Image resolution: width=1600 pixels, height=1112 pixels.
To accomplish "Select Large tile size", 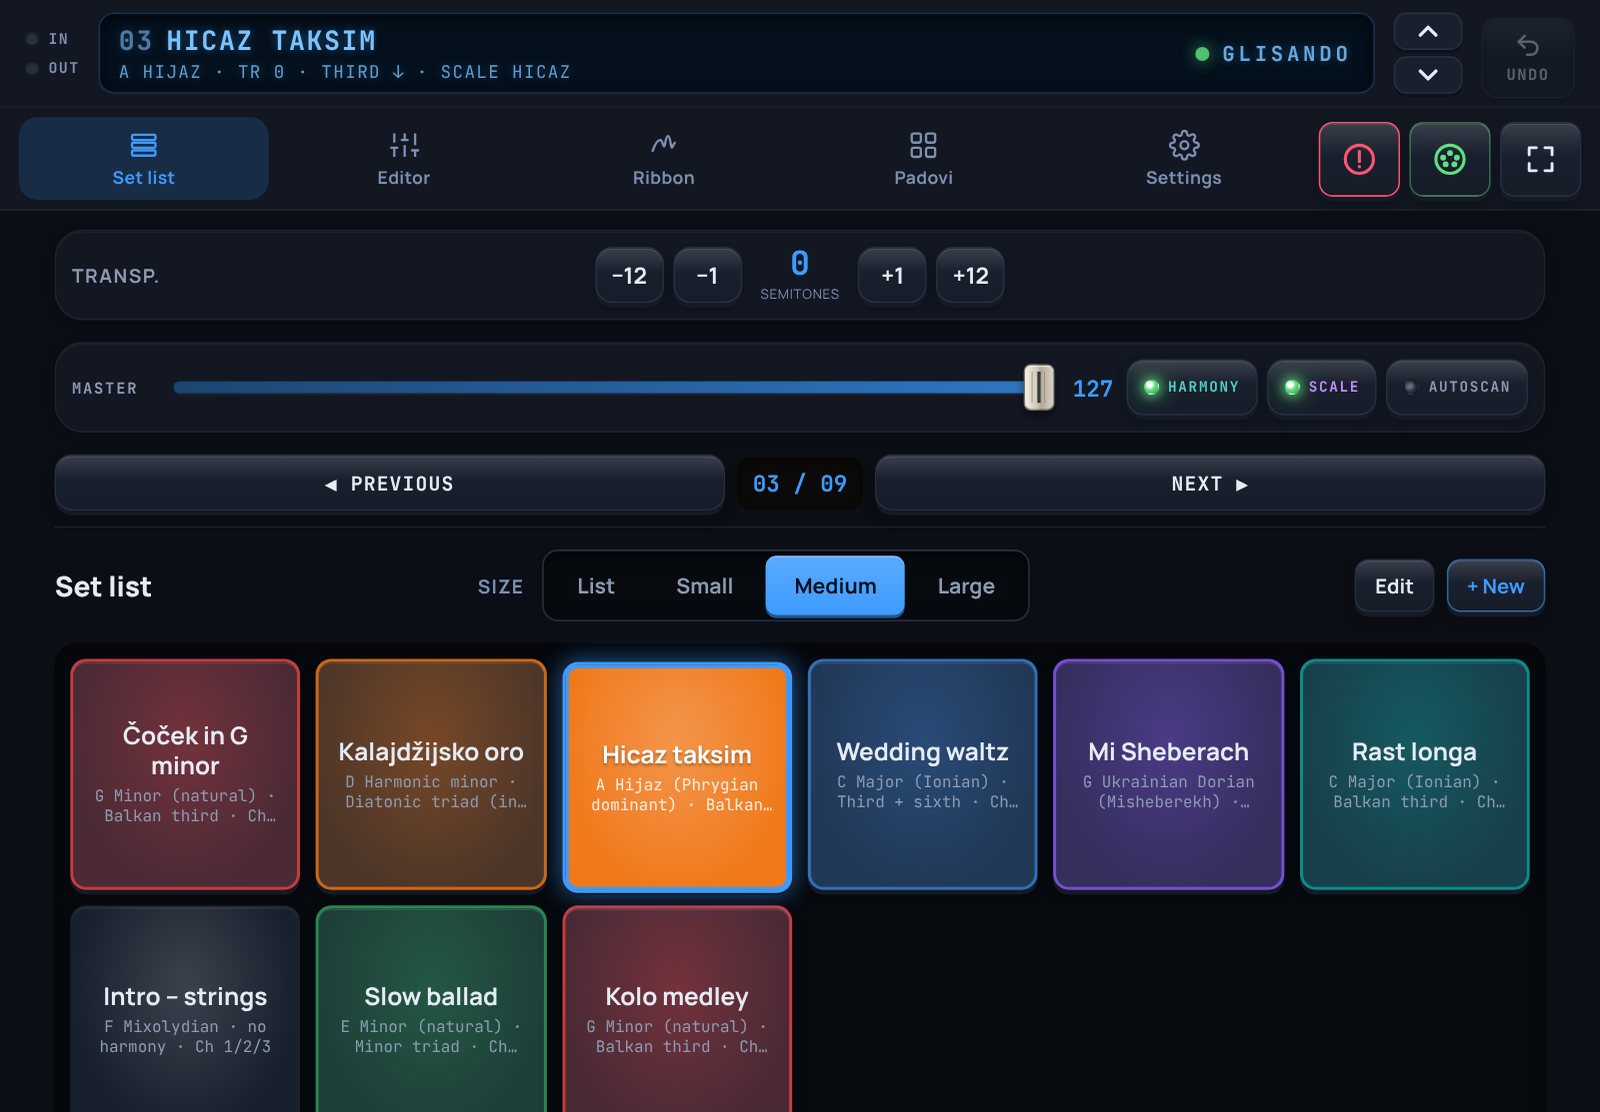I will (966, 586).
